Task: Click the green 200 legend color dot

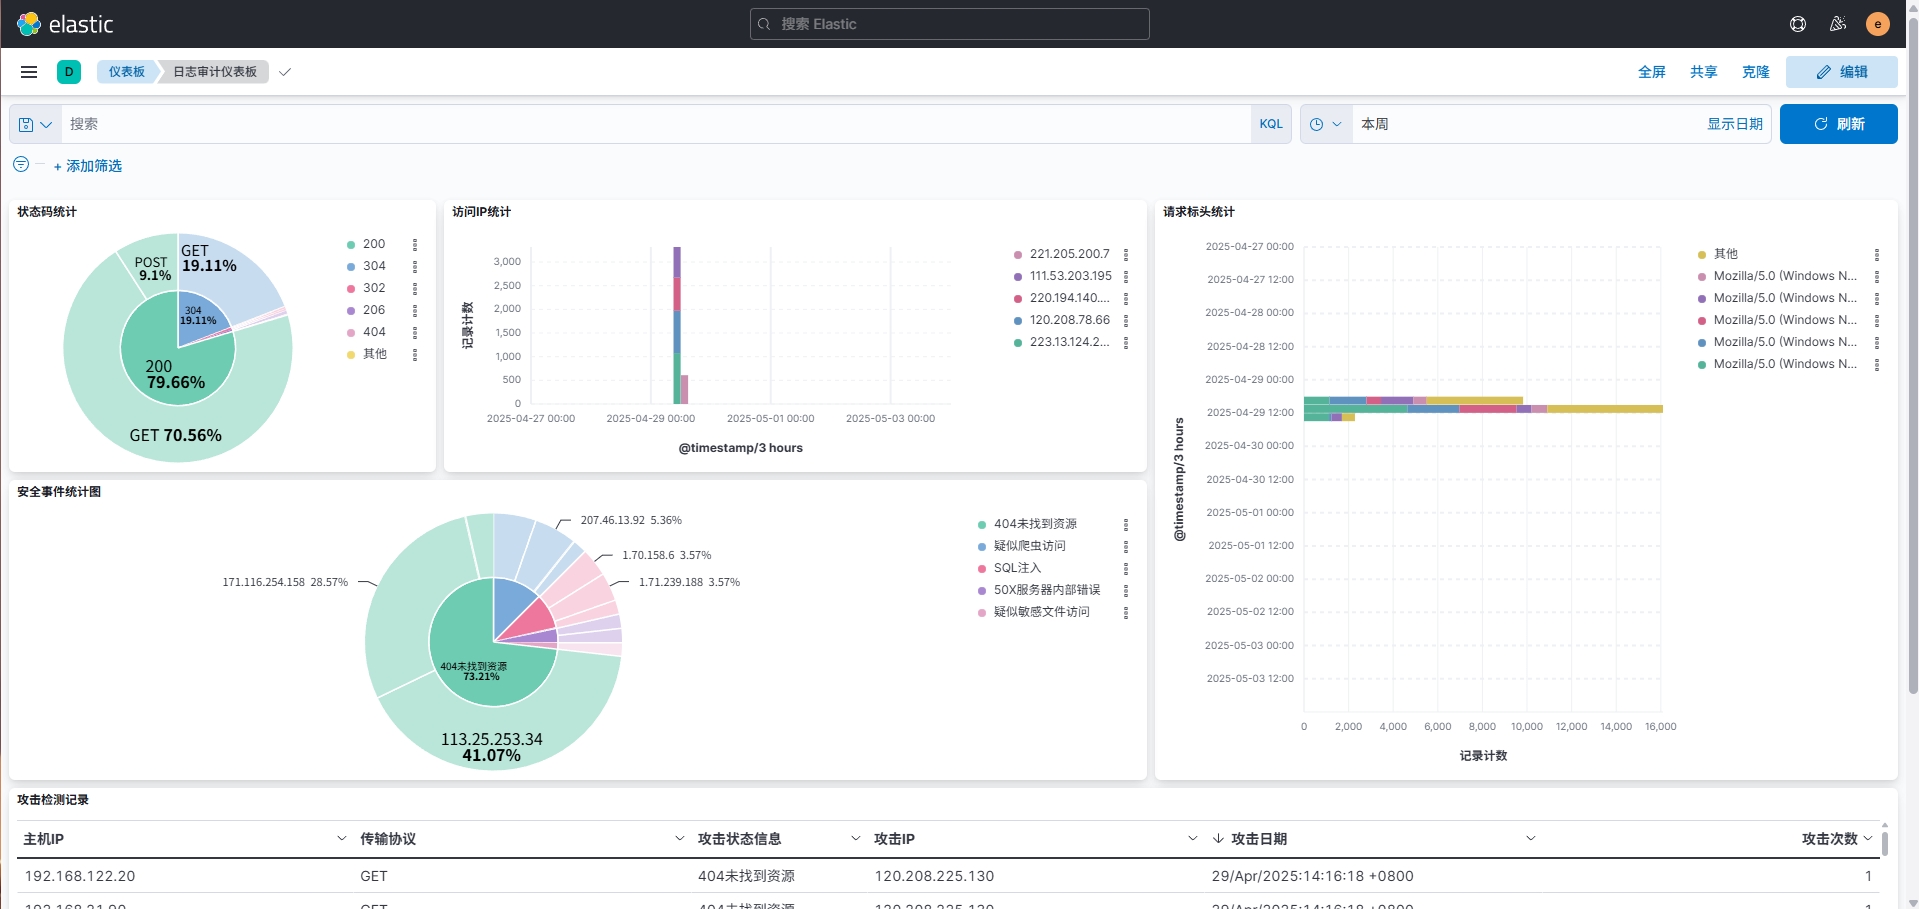Action: (351, 244)
